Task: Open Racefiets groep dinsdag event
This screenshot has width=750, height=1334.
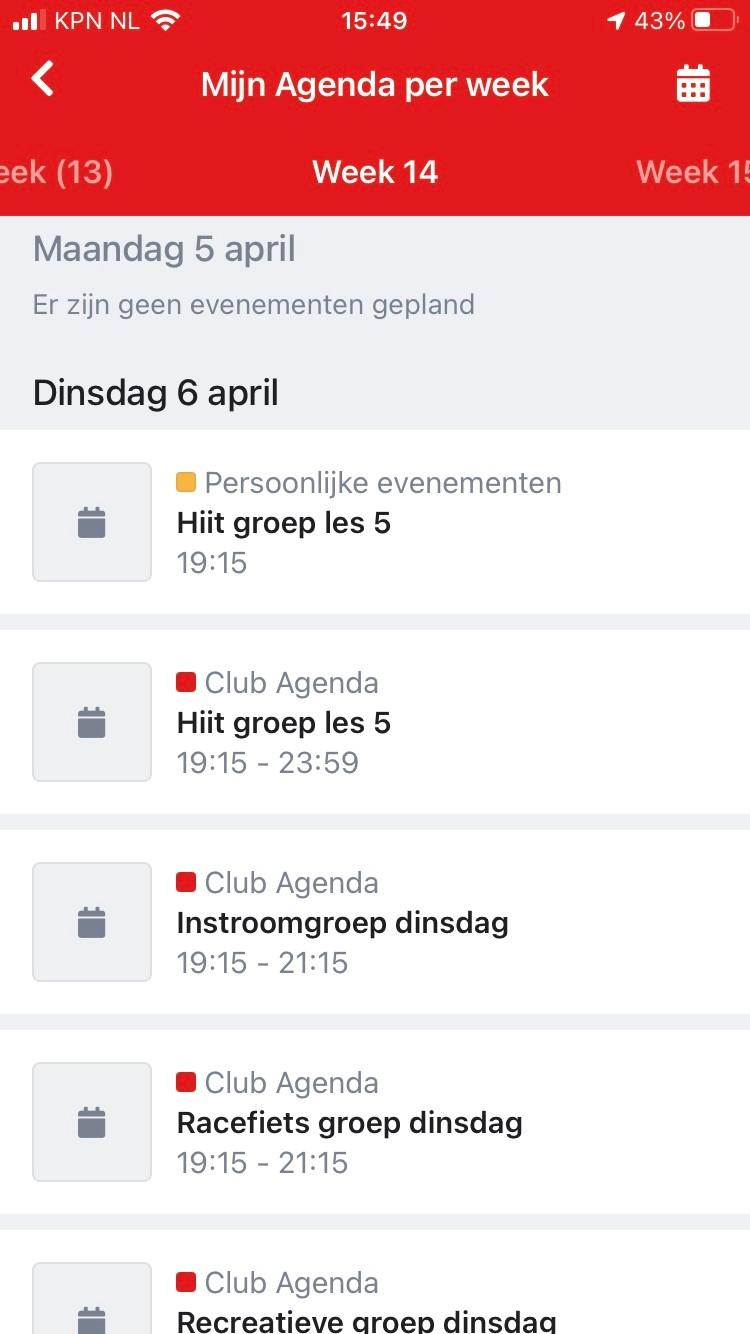Action: point(349,1123)
